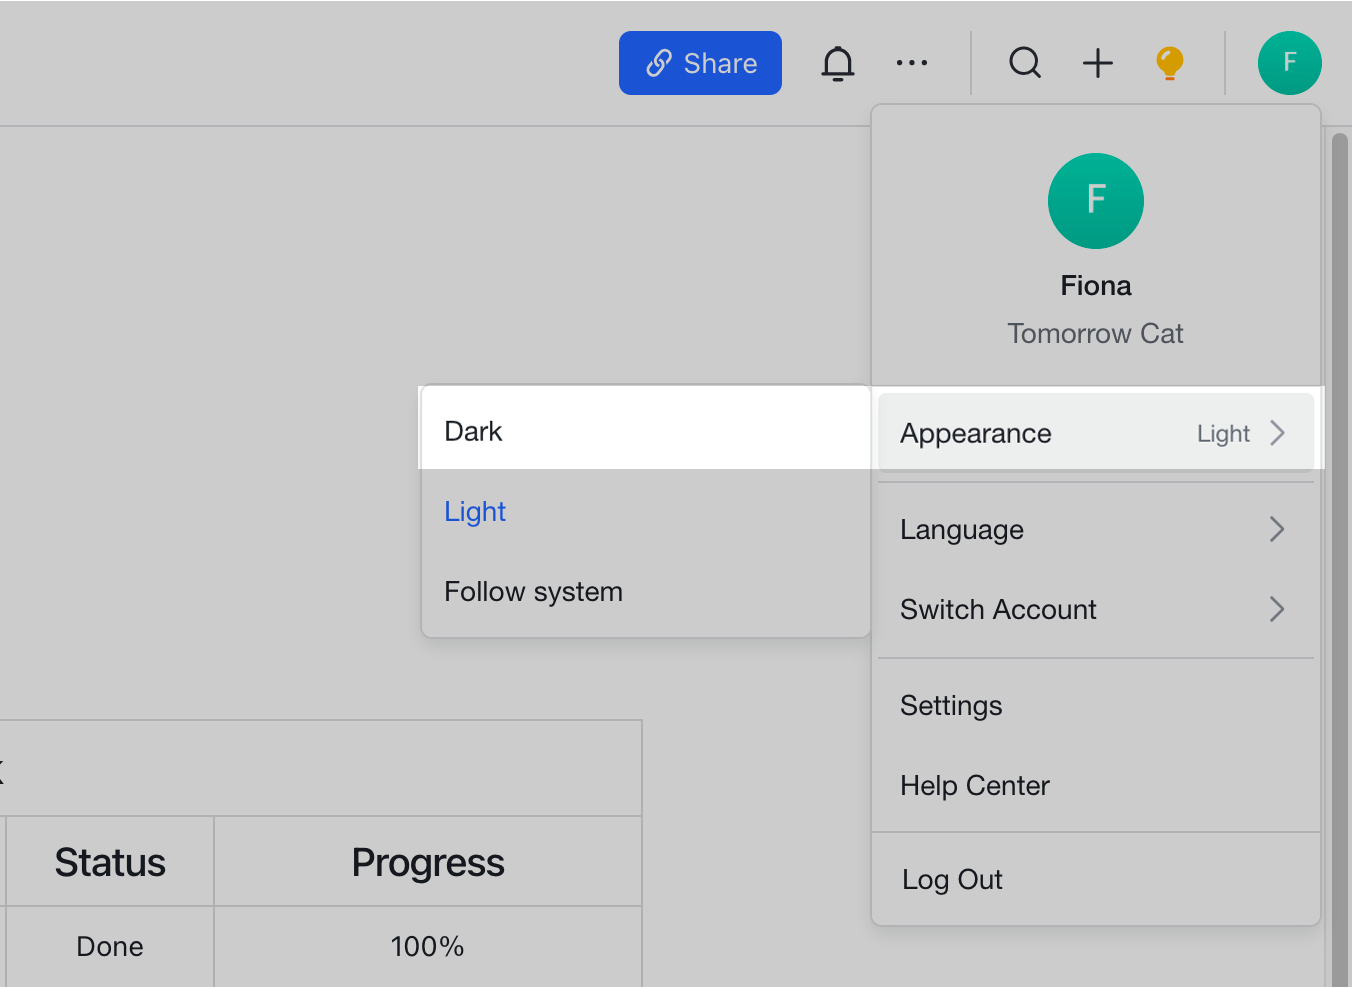Select the Dark appearance option
The image size is (1352, 988).
[x=473, y=431]
